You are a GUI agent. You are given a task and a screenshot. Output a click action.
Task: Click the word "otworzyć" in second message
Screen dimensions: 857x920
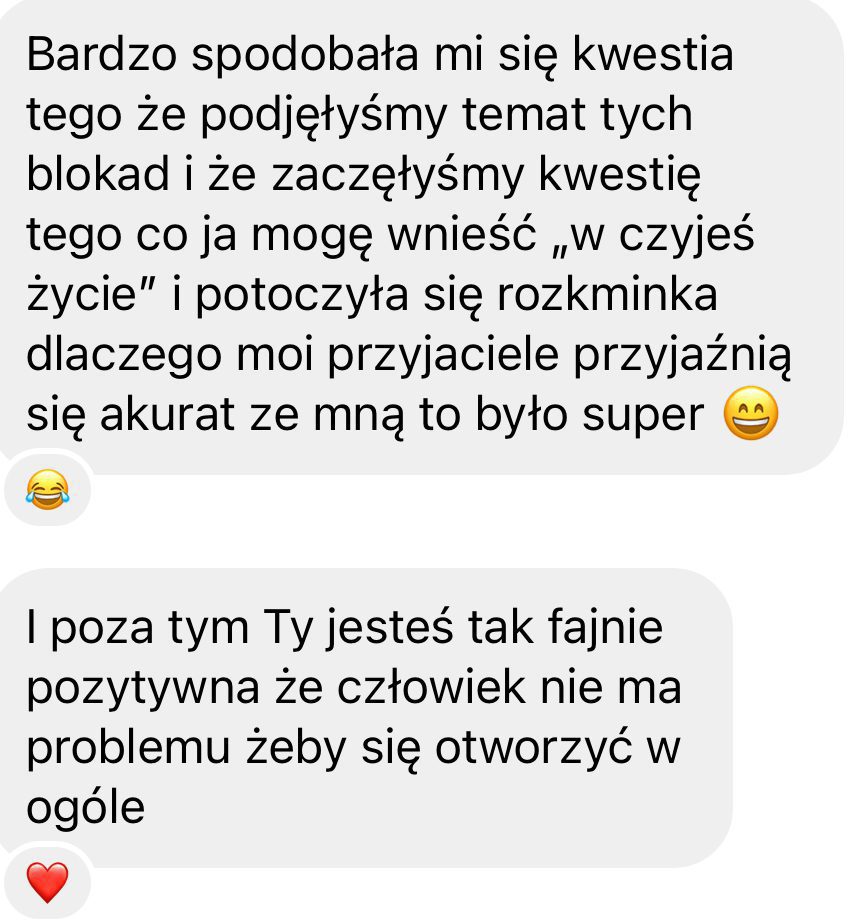coord(534,748)
